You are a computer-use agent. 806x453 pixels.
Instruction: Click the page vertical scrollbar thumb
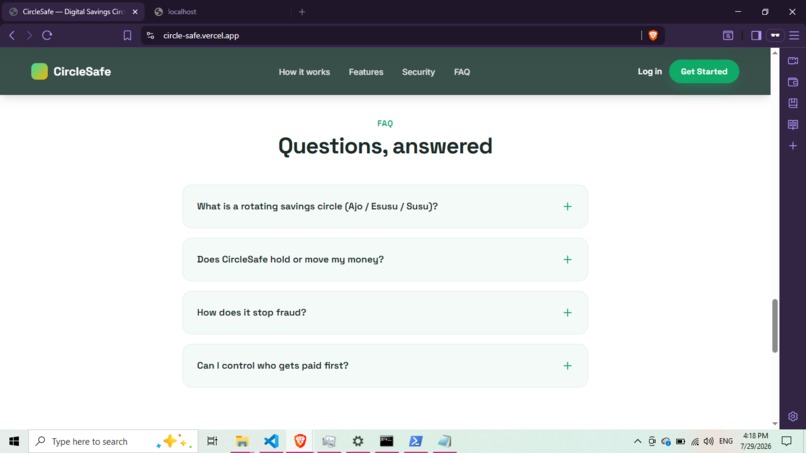click(x=775, y=325)
